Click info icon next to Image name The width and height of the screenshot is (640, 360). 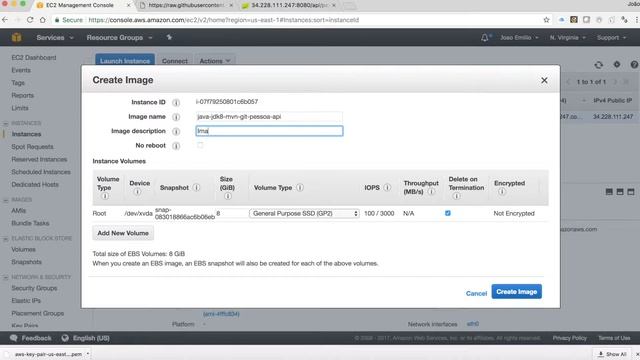pos(176,117)
